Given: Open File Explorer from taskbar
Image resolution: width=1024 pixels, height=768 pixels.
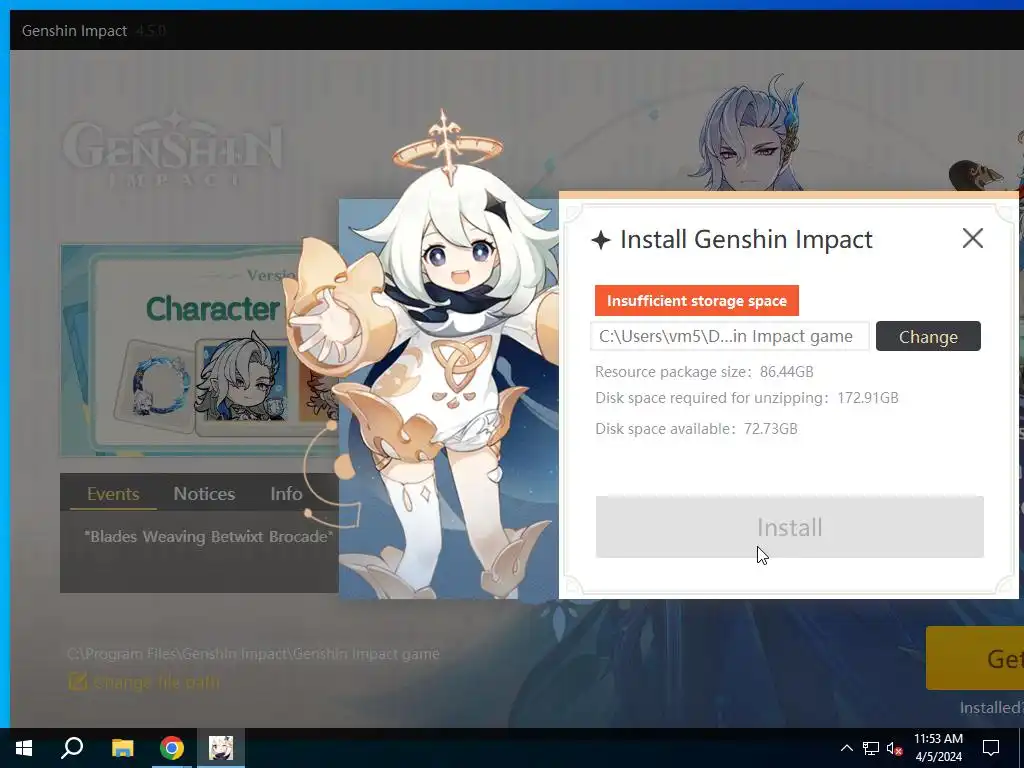Looking at the screenshot, I should (122, 748).
